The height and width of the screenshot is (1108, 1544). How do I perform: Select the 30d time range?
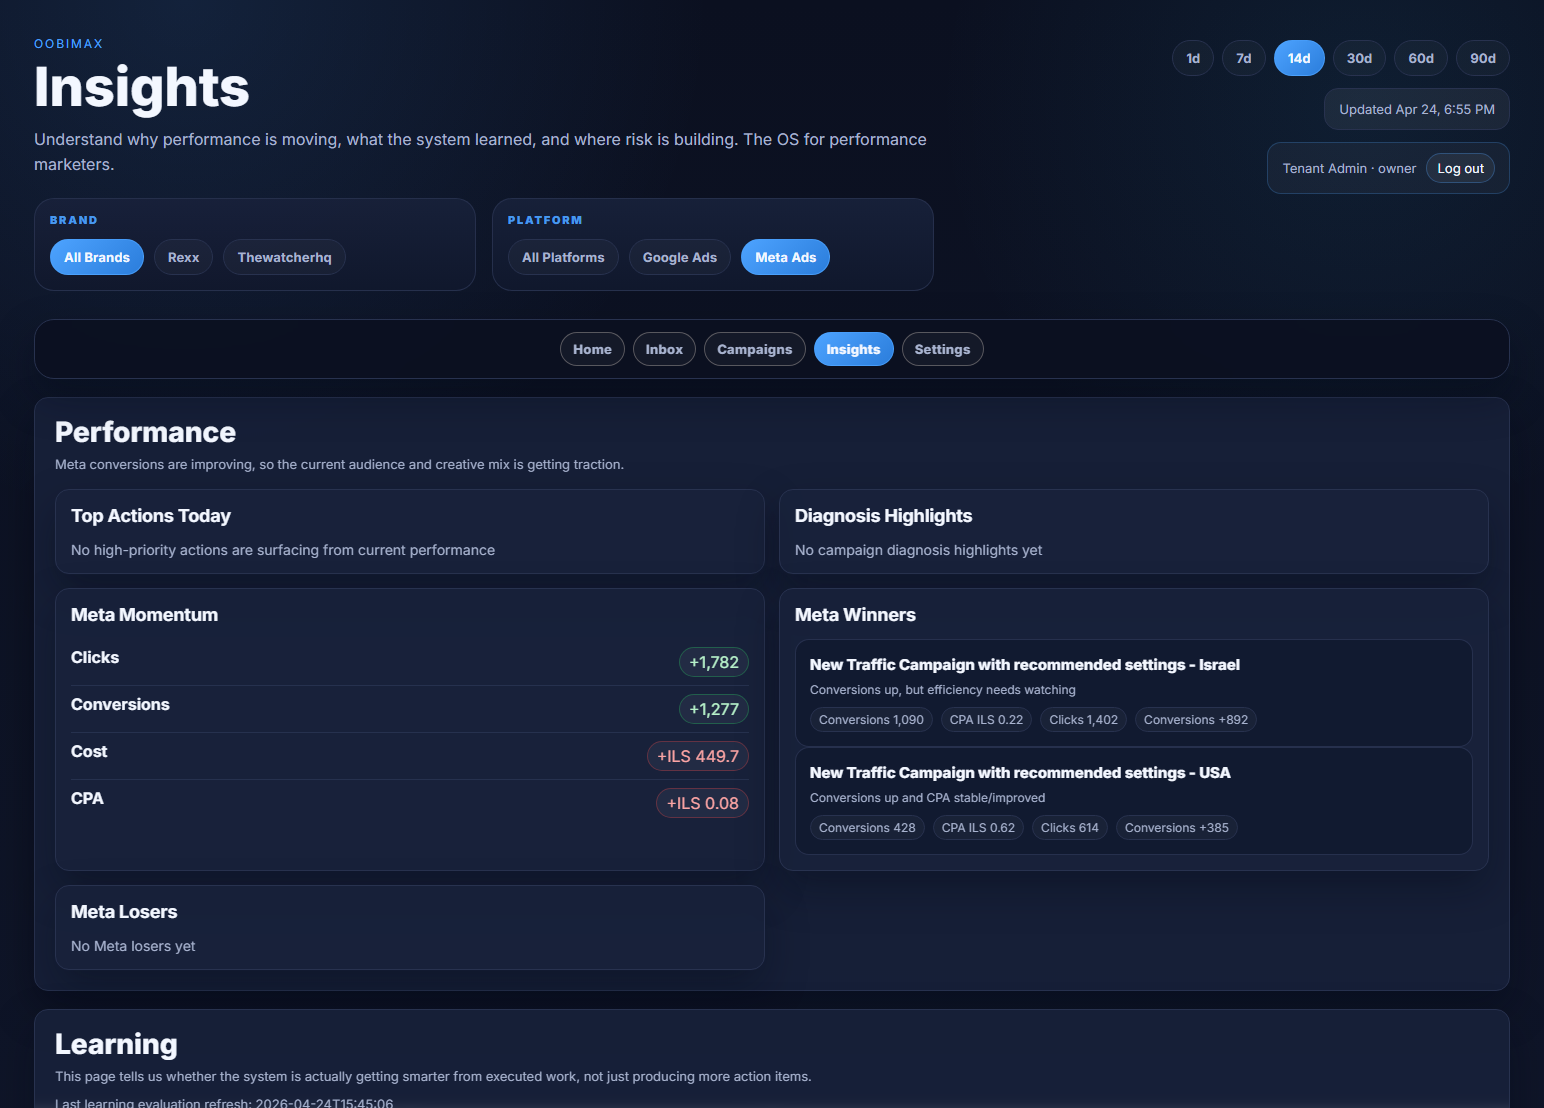pyautogui.click(x=1359, y=58)
